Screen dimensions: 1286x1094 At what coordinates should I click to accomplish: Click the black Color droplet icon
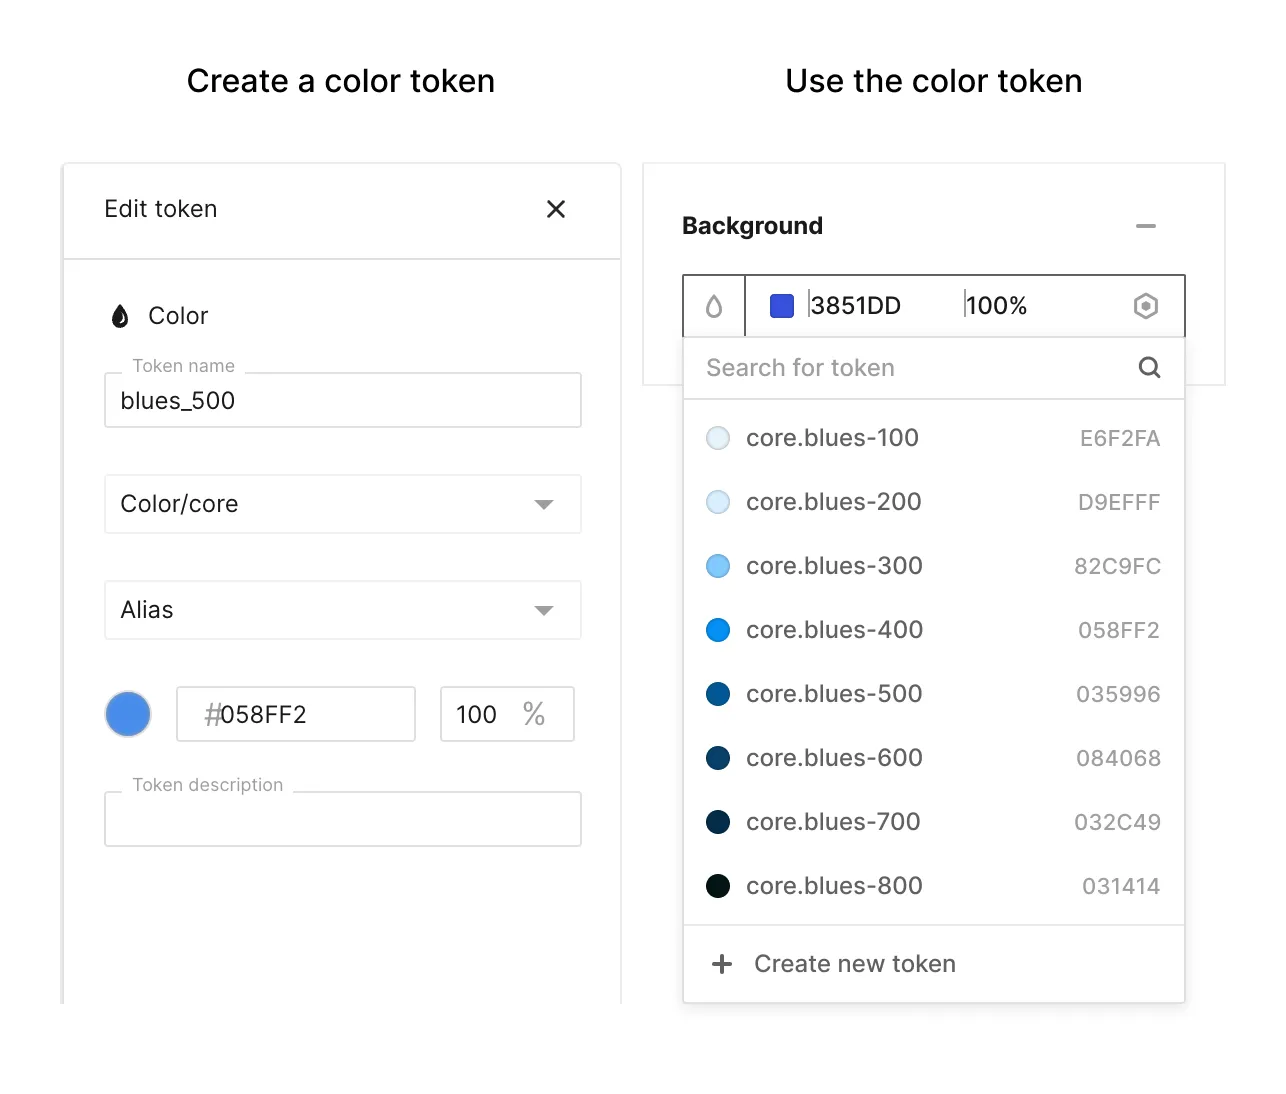point(120,316)
